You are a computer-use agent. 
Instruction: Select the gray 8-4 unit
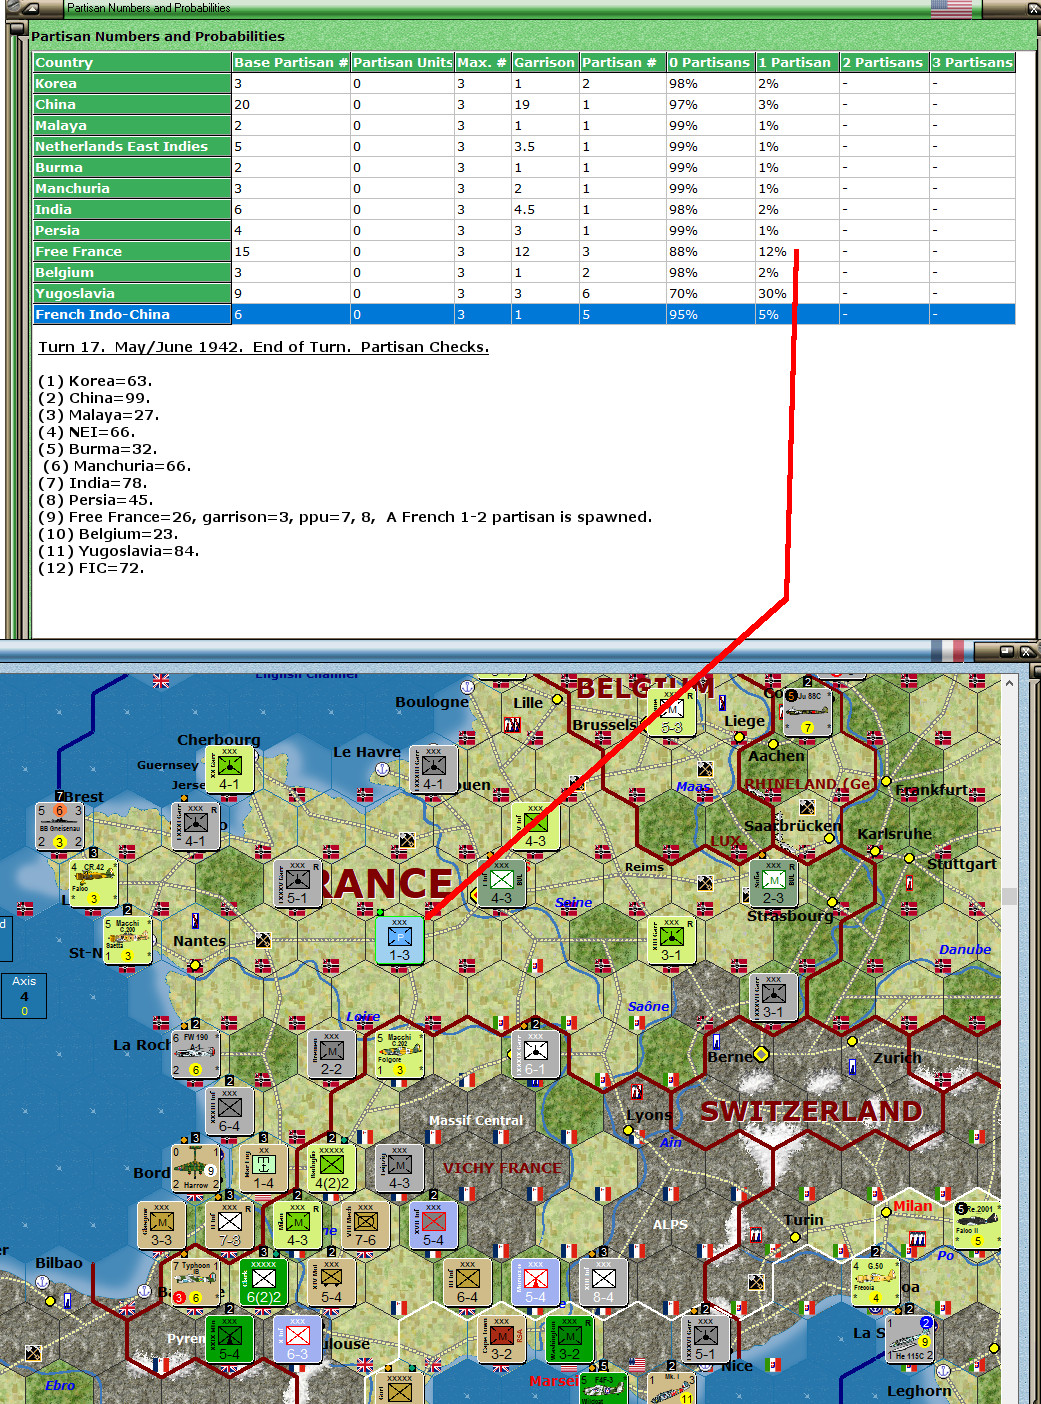tap(603, 1282)
